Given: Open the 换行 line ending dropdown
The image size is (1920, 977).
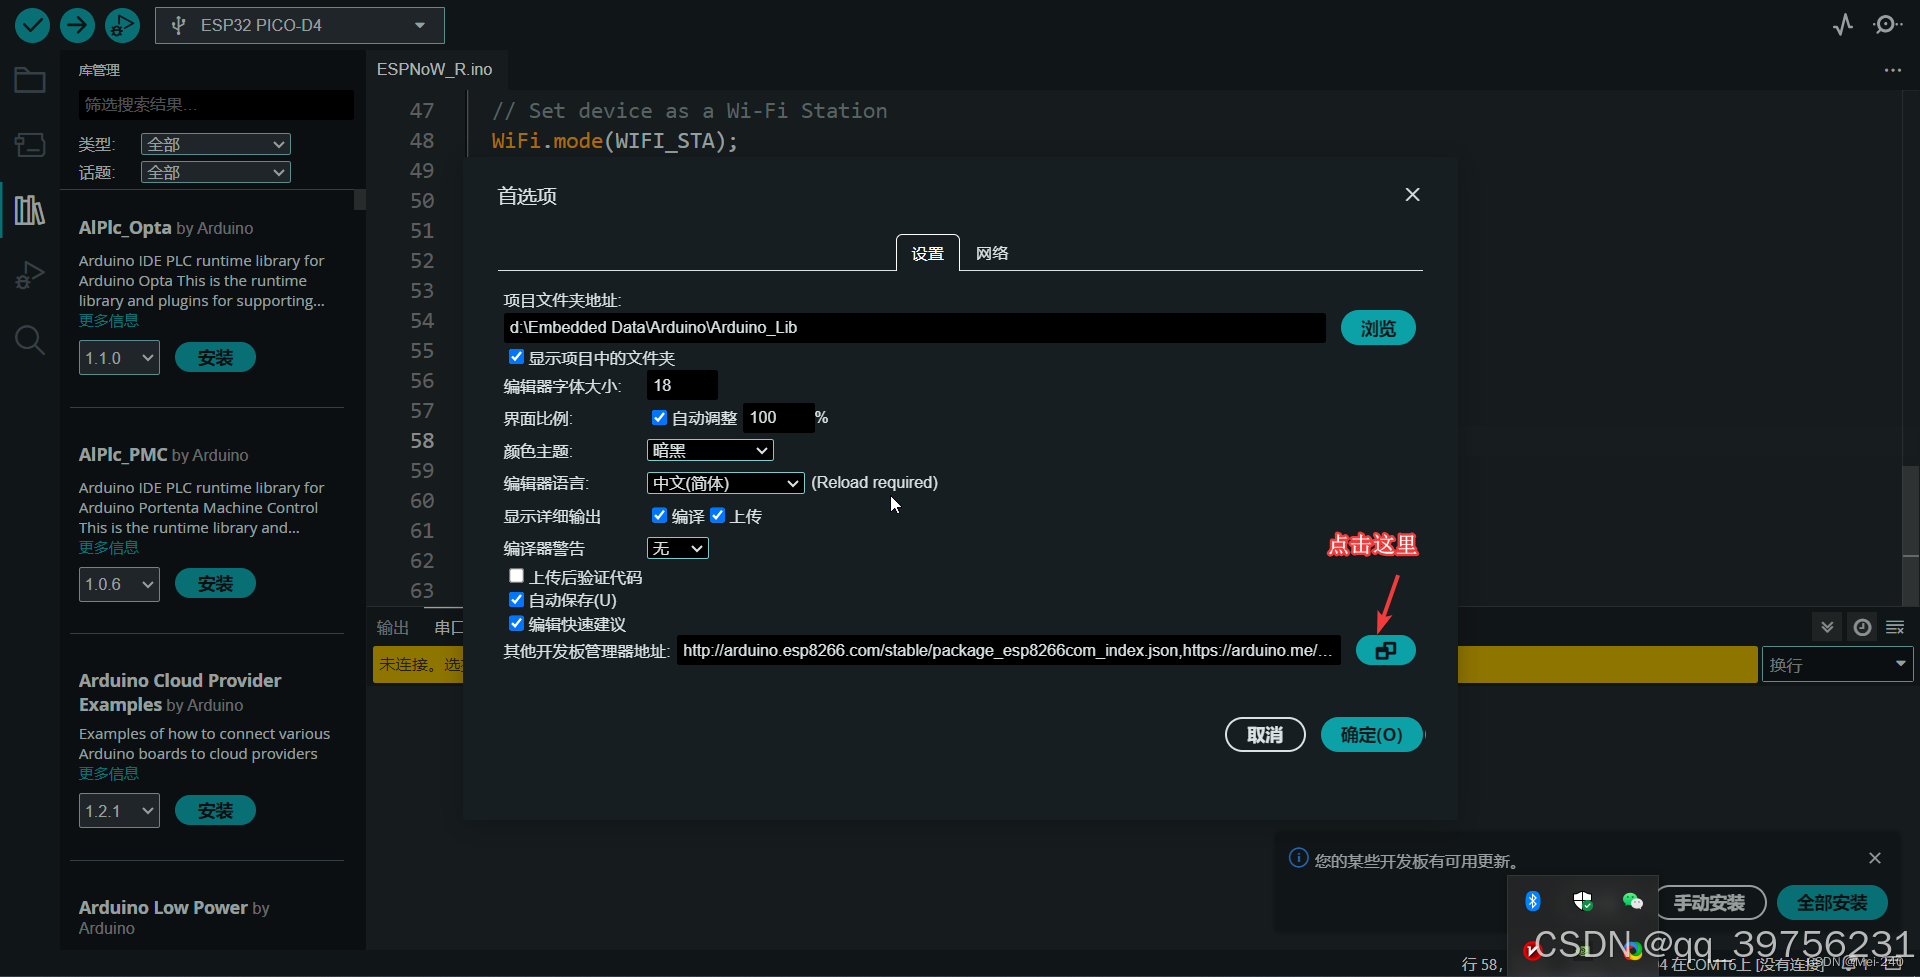Looking at the screenshot, I should click(x=1837, y=665).
